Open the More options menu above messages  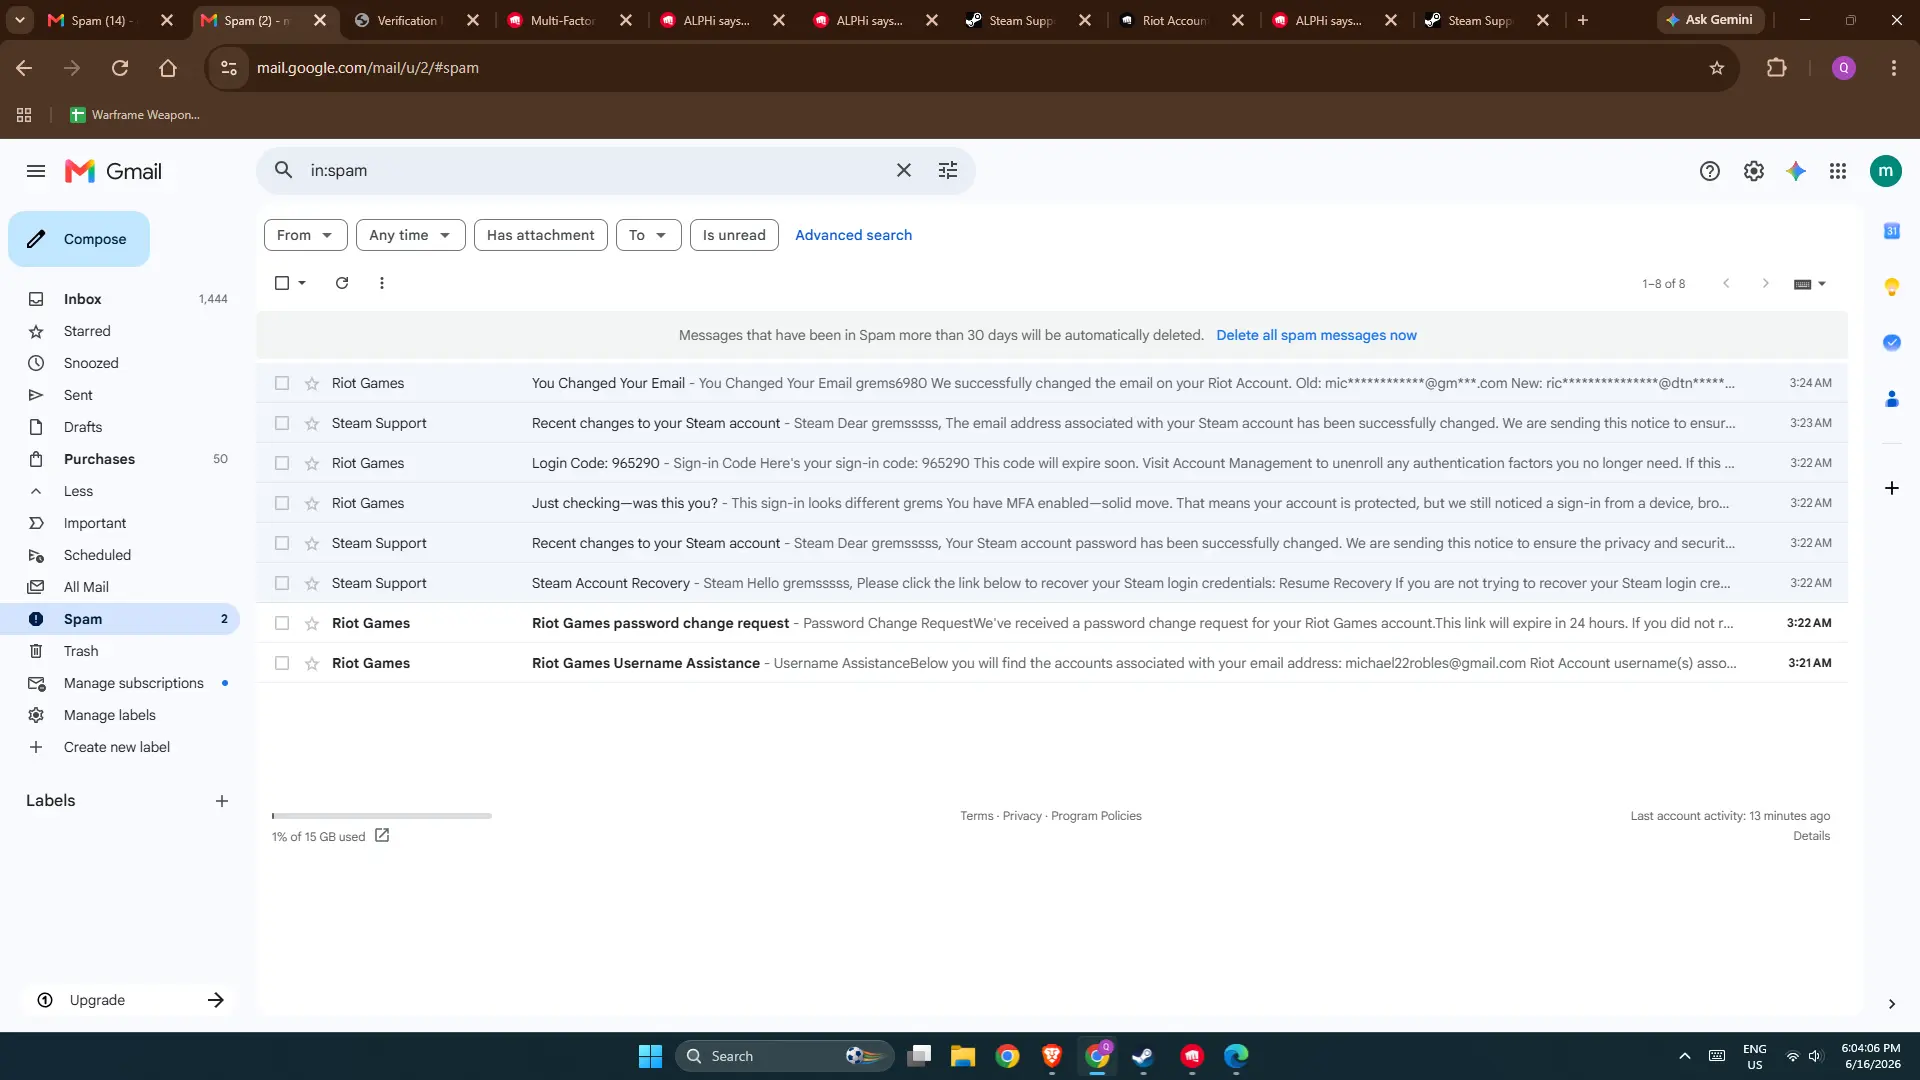coord(382,283)
